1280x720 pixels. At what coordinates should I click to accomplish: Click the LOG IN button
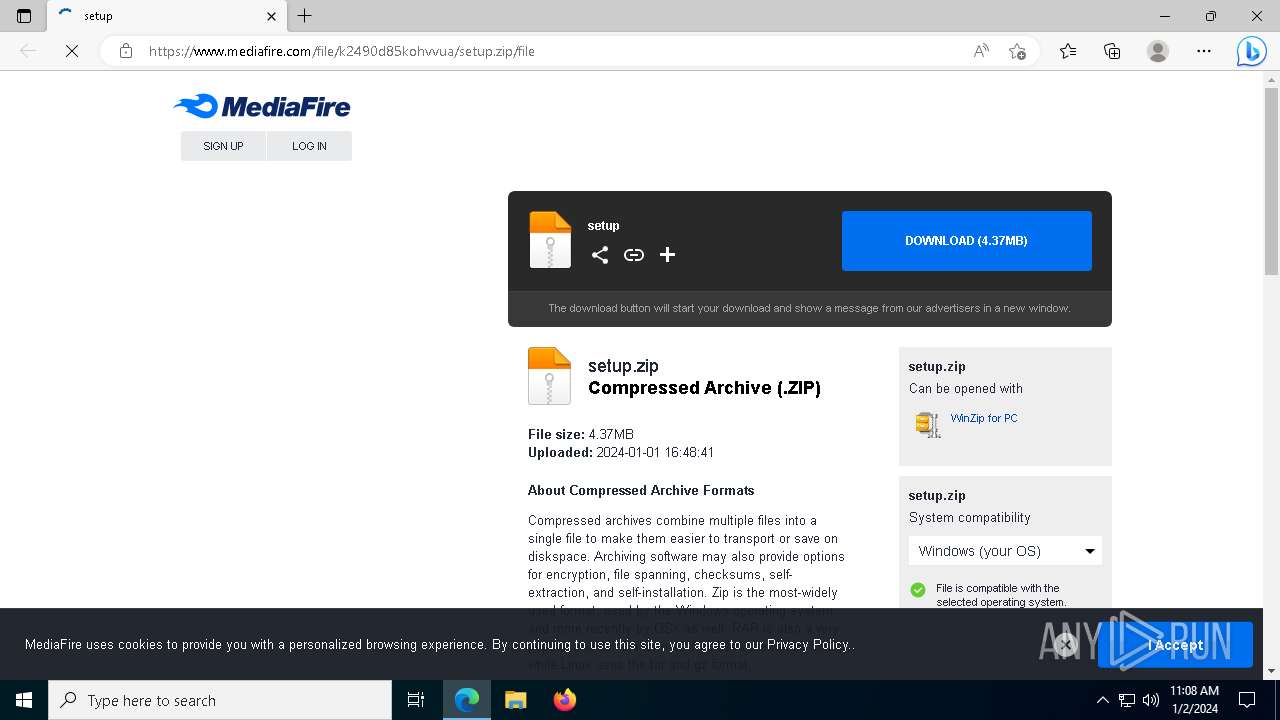[x=309, y=146]
